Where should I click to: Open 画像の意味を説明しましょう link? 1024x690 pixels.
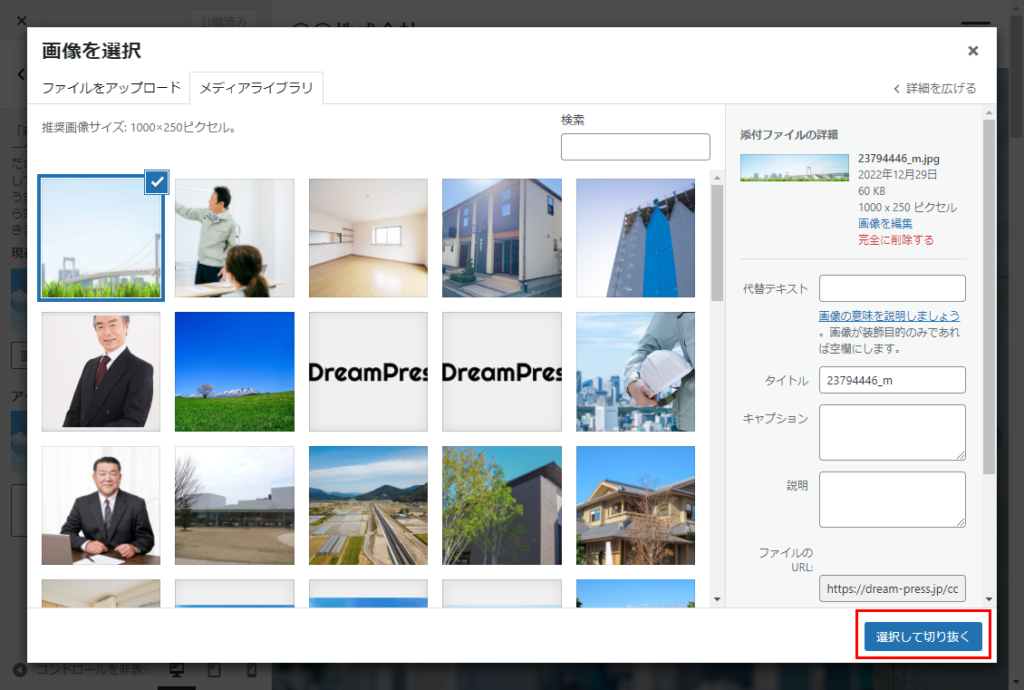[889, 316]
